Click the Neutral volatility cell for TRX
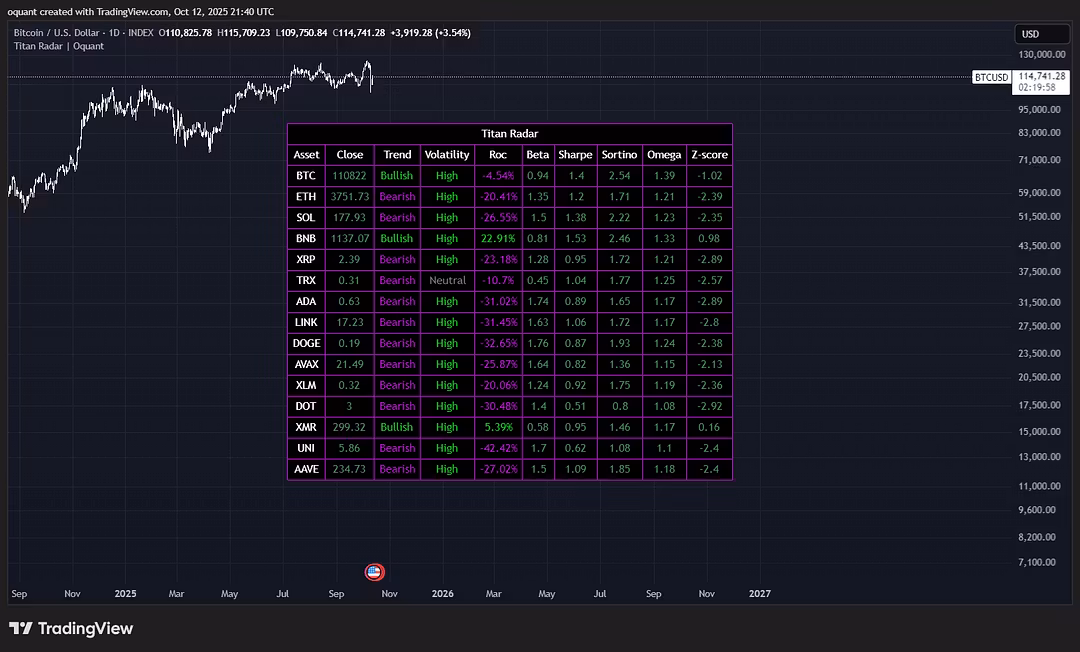 click(447, 281)
